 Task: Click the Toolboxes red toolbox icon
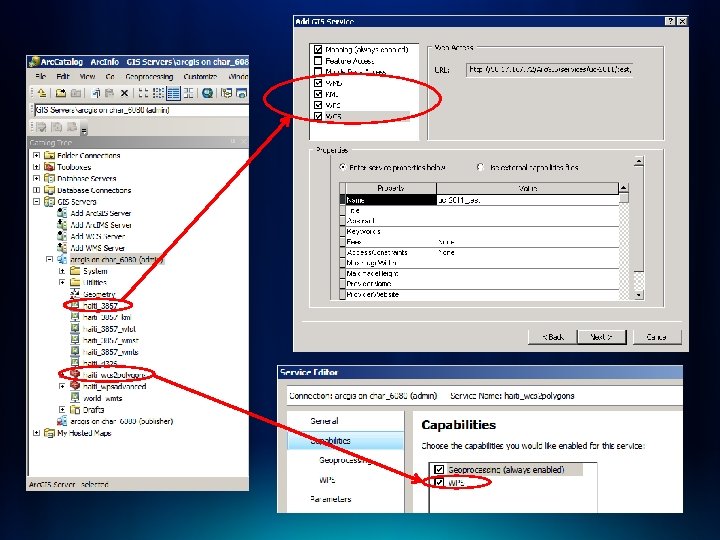49,167
